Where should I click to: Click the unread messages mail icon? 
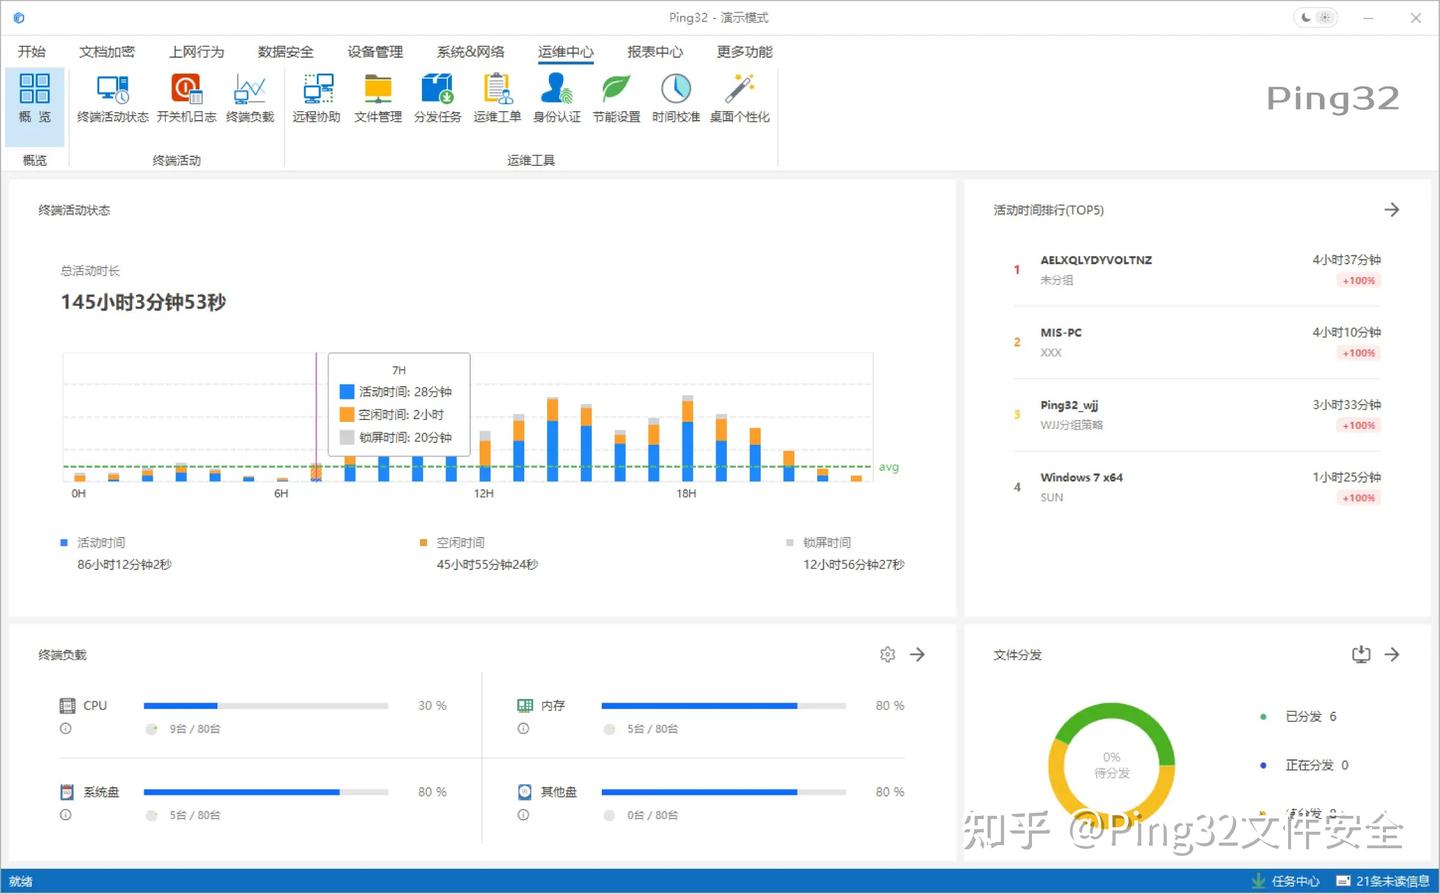pos(1343,881)
